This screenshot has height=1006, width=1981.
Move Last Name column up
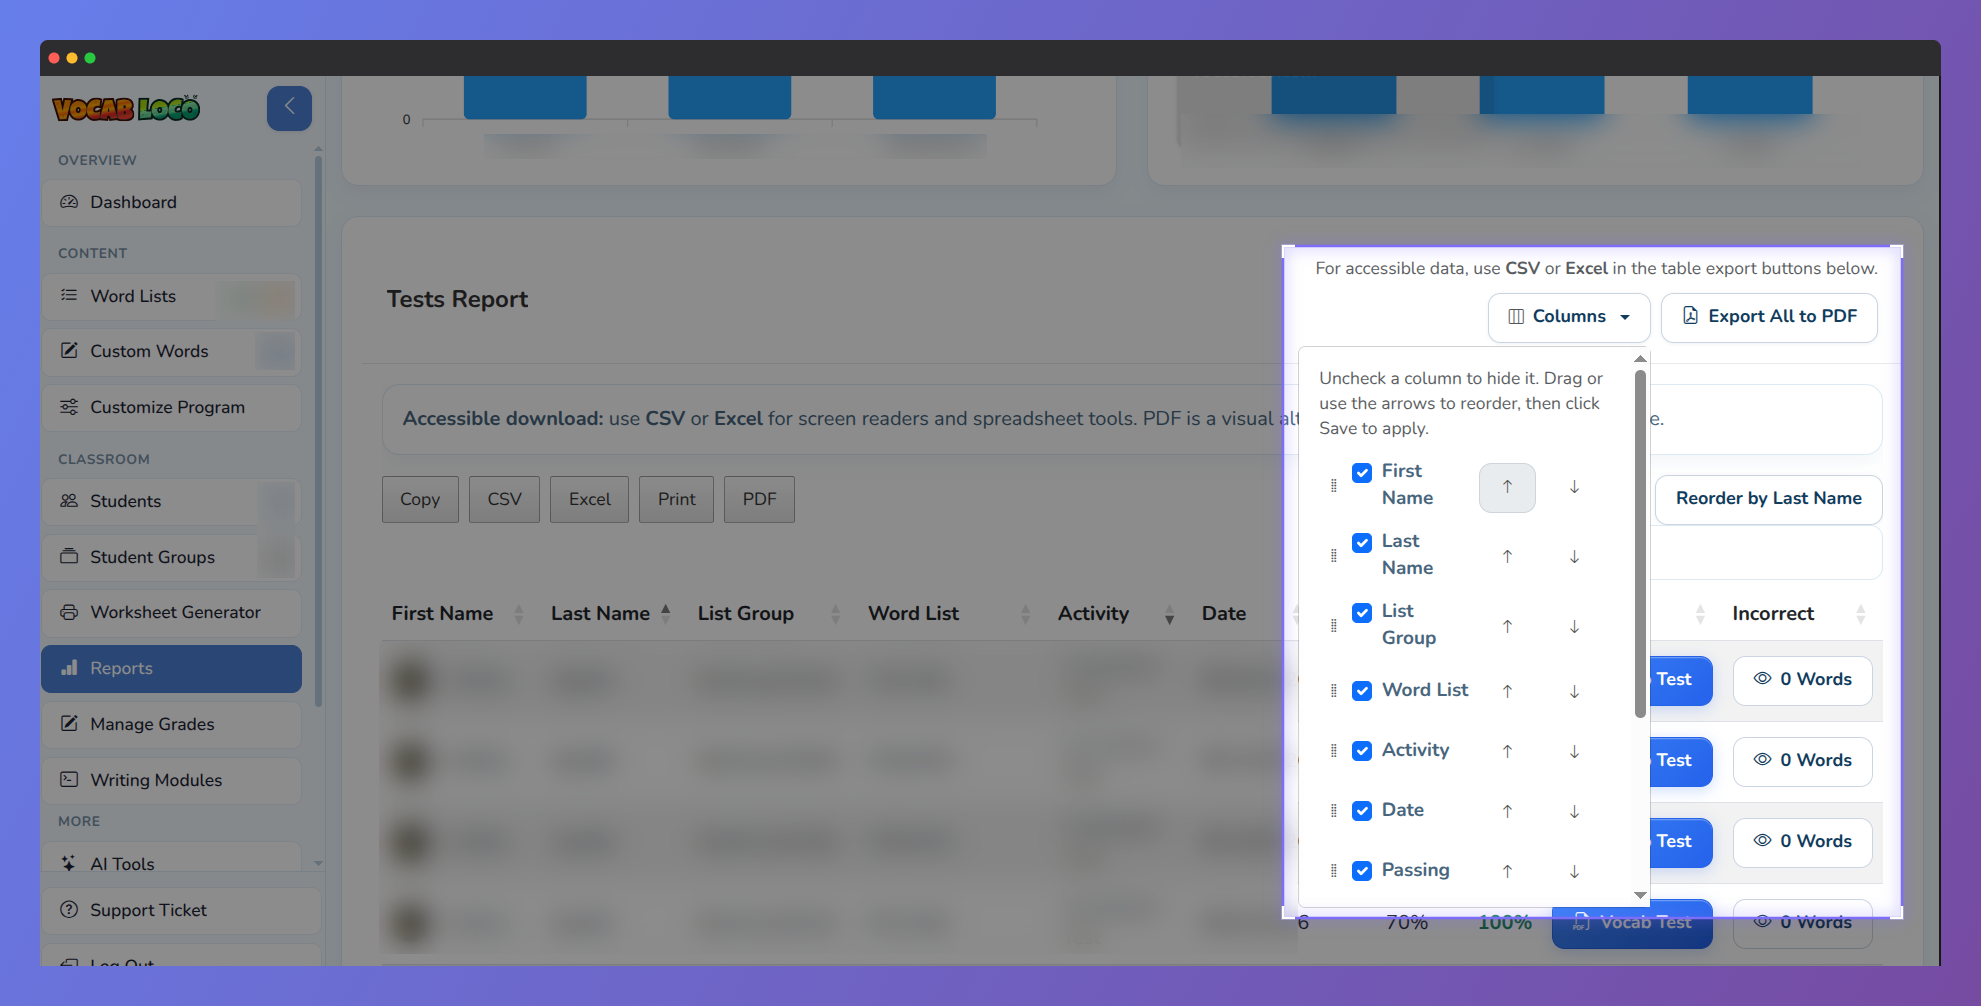[x=1507, y=557]
